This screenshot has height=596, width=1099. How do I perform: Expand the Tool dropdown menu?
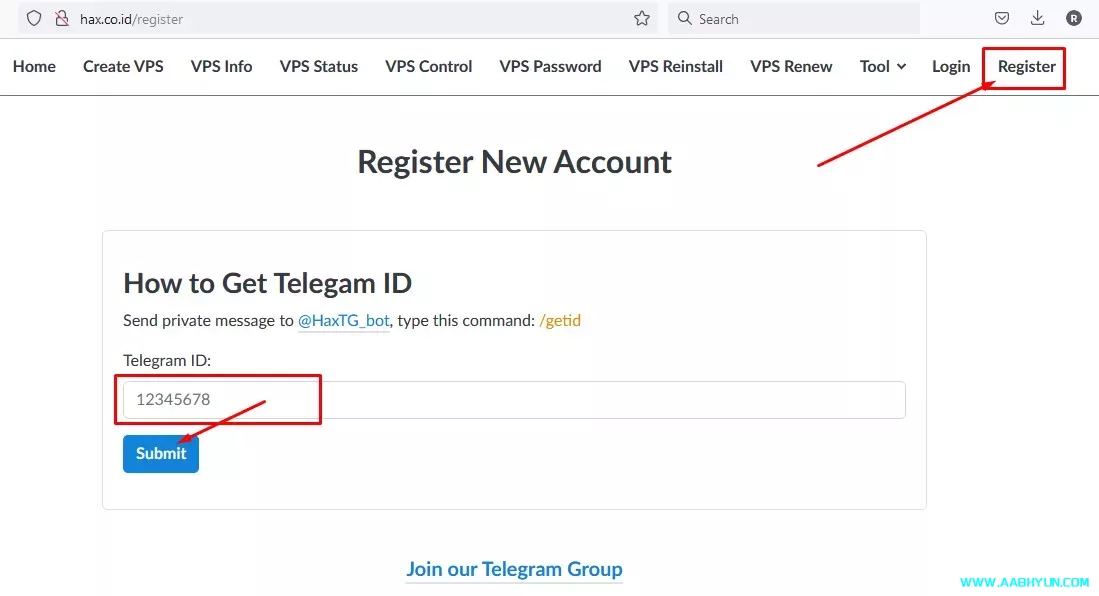pyautogui.click(x=882, y=66)
